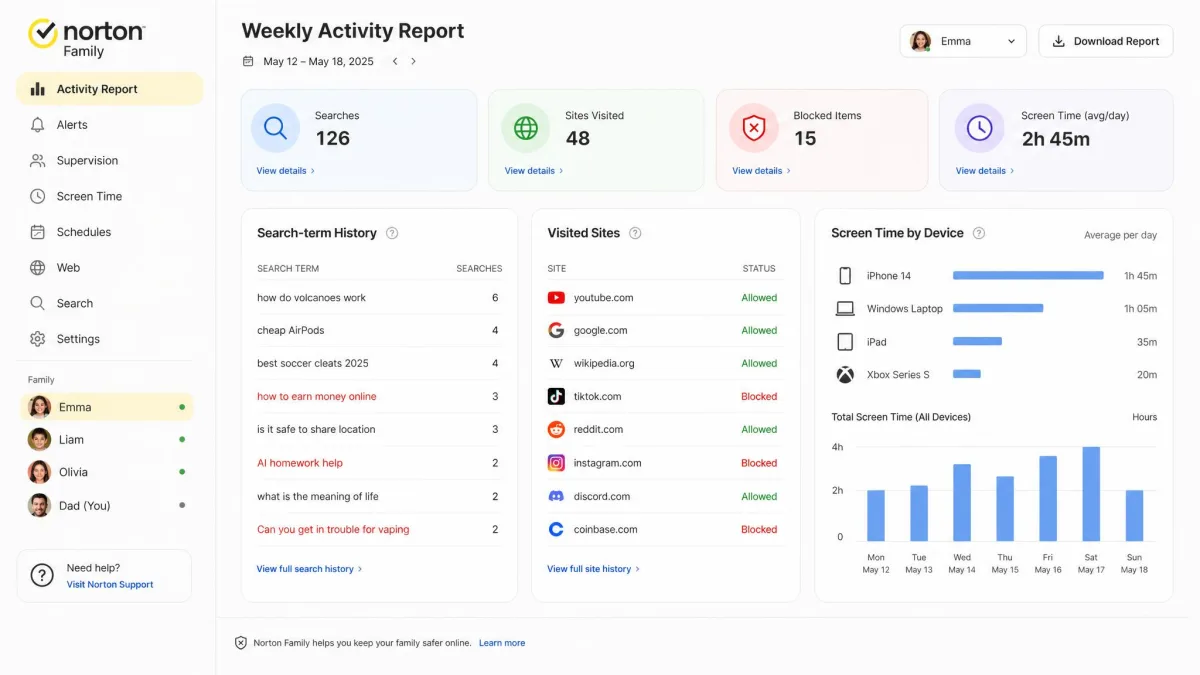
Task: Click the Activity Report bar chart icon
Action: point(38,89)
